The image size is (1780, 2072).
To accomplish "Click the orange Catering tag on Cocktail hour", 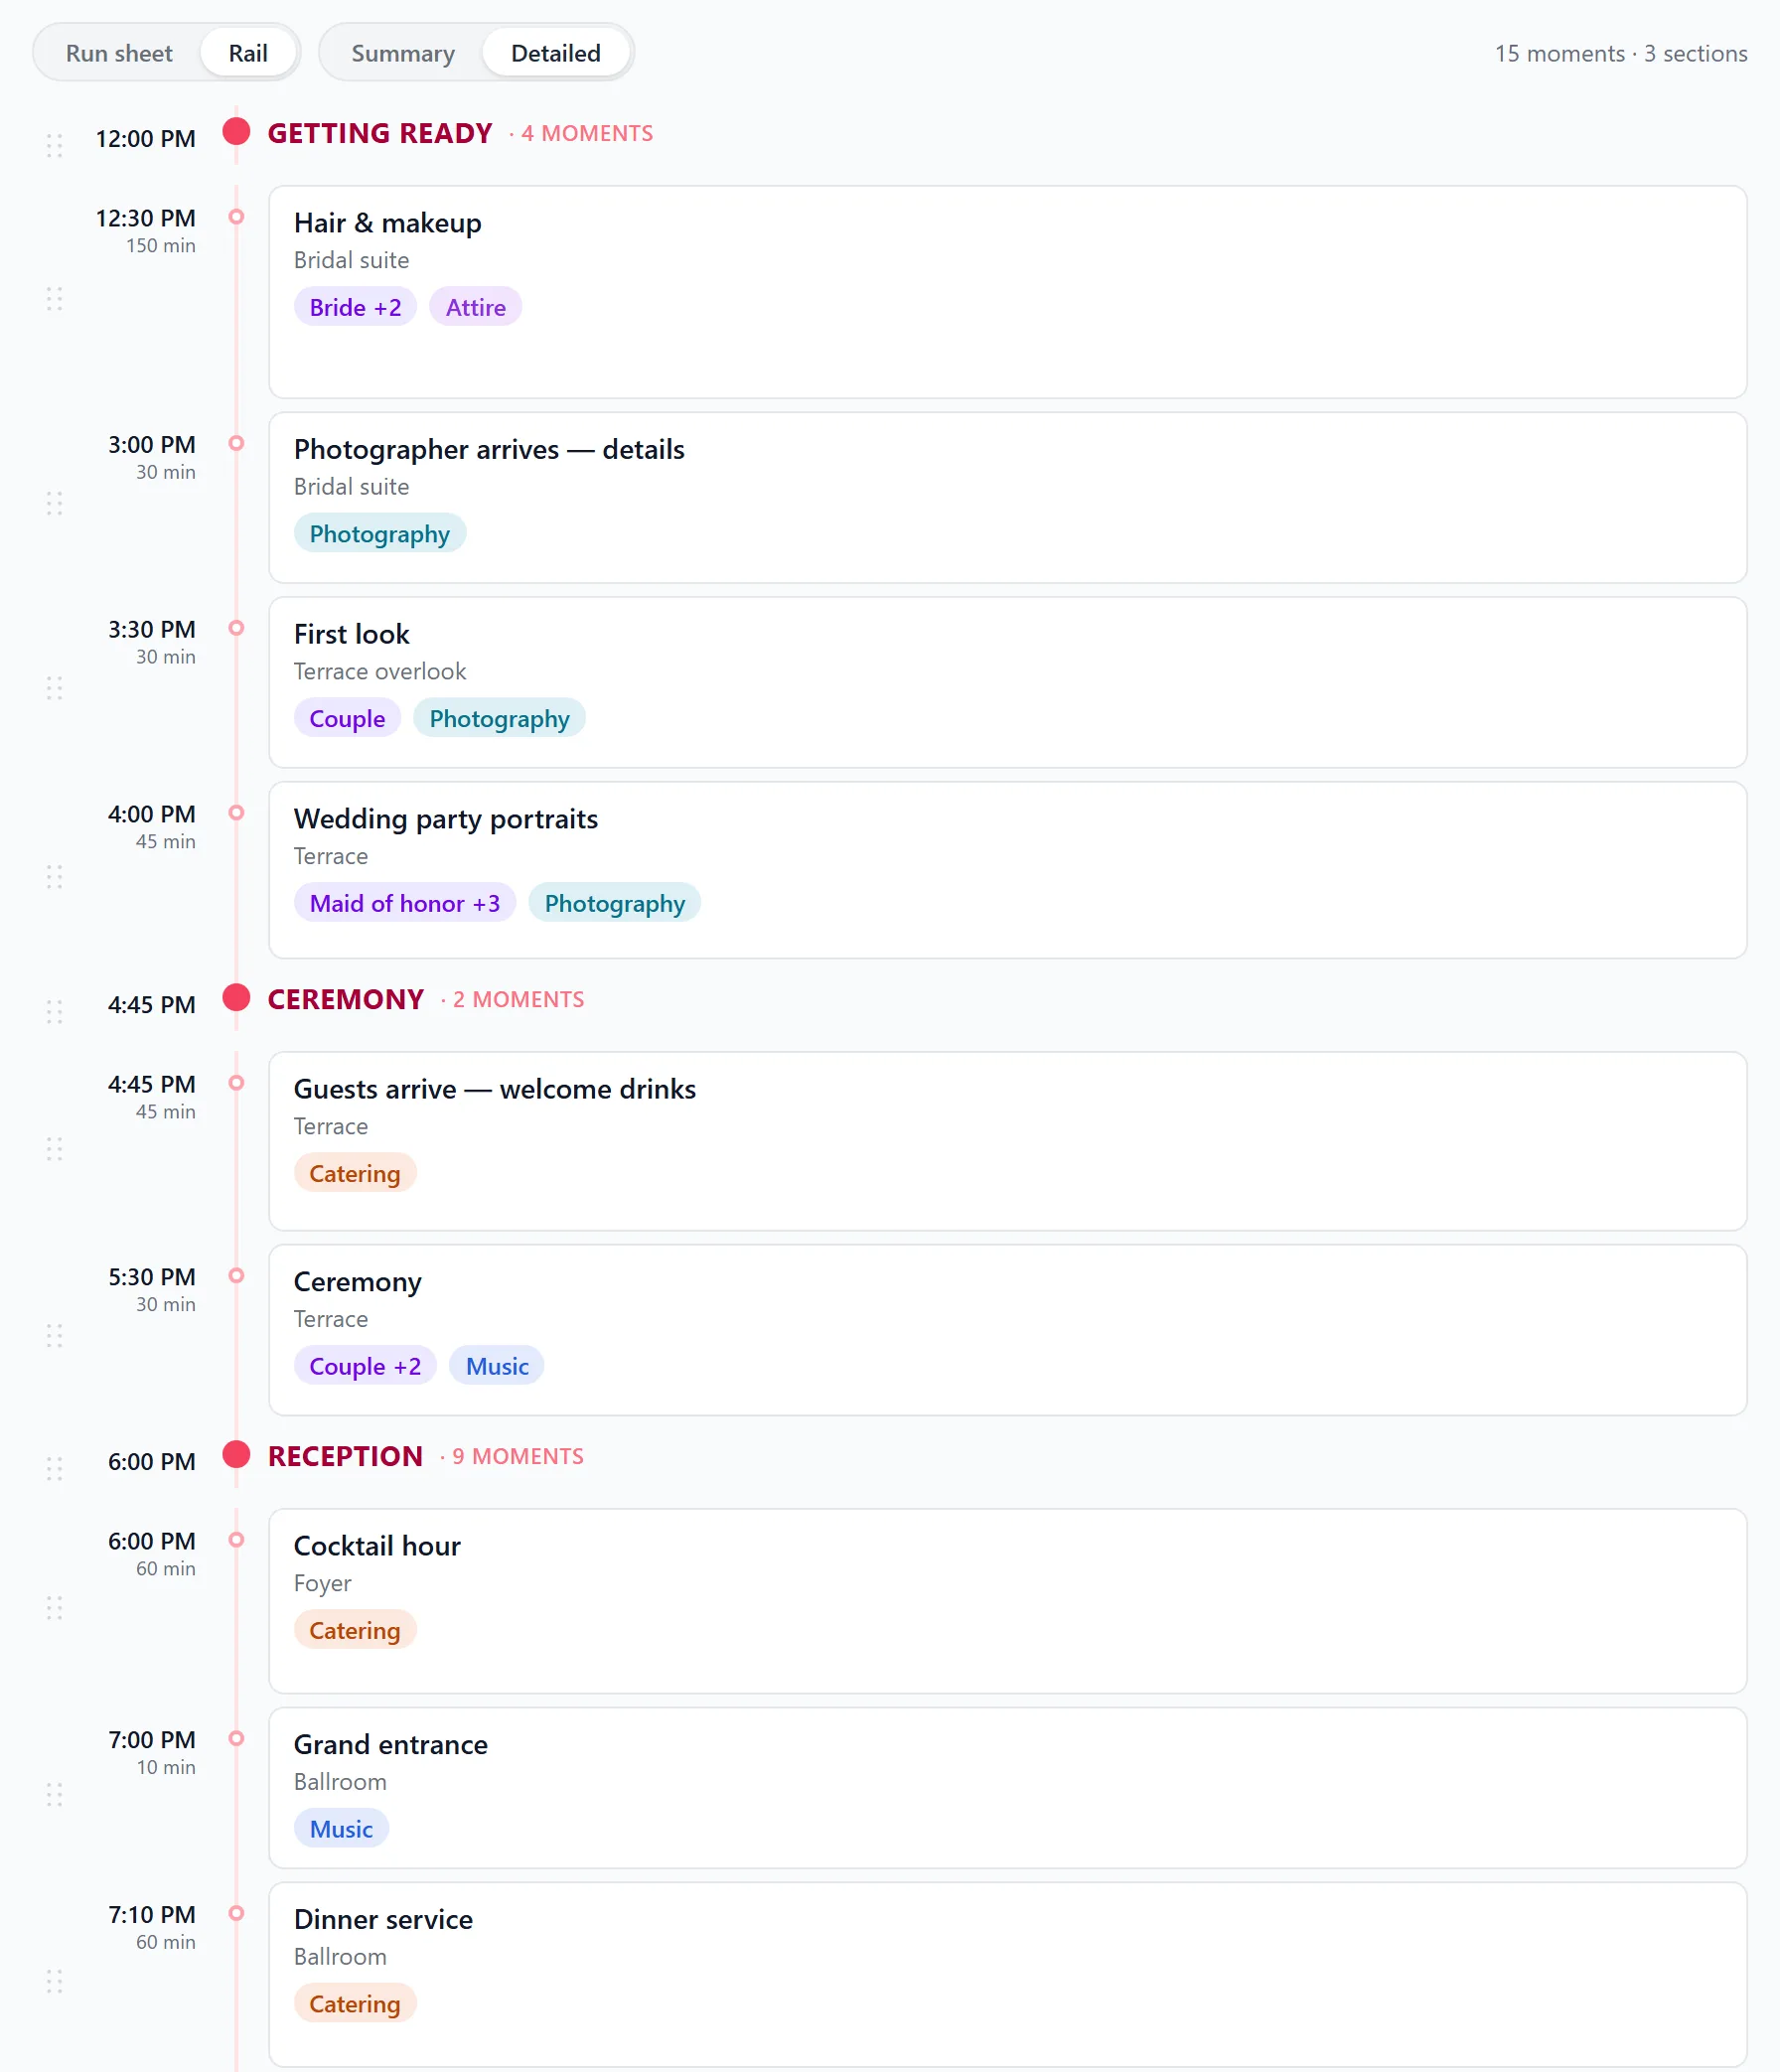I will pos(354,1630).
